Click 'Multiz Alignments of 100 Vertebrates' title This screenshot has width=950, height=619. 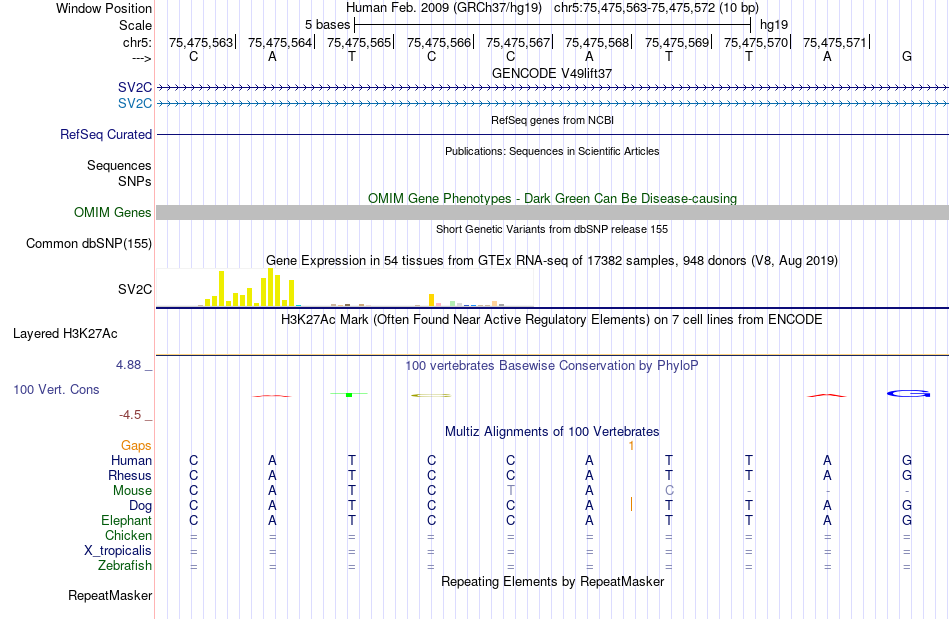pyautogui.click(x=552, y=432)
